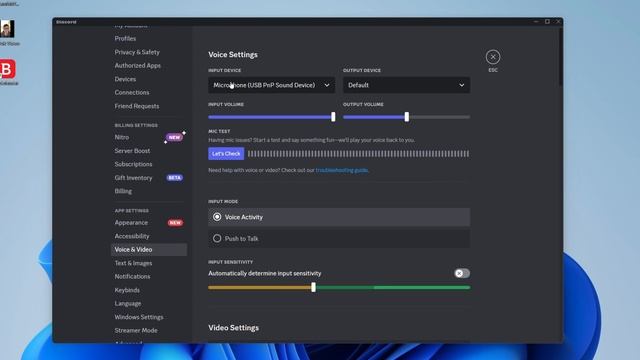Click the NEW badge next to Appearance

pos(175,222)
